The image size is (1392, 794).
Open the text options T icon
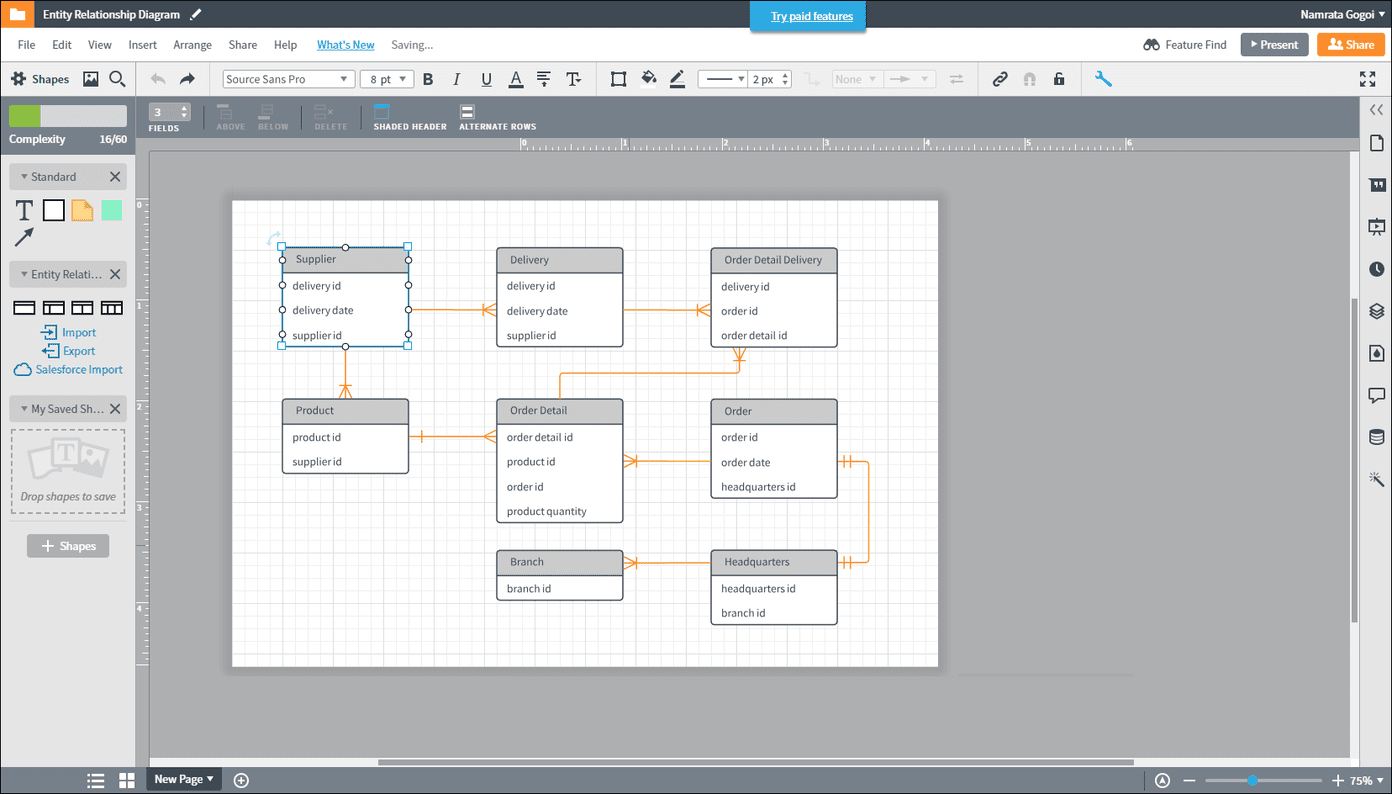[574, 79]
